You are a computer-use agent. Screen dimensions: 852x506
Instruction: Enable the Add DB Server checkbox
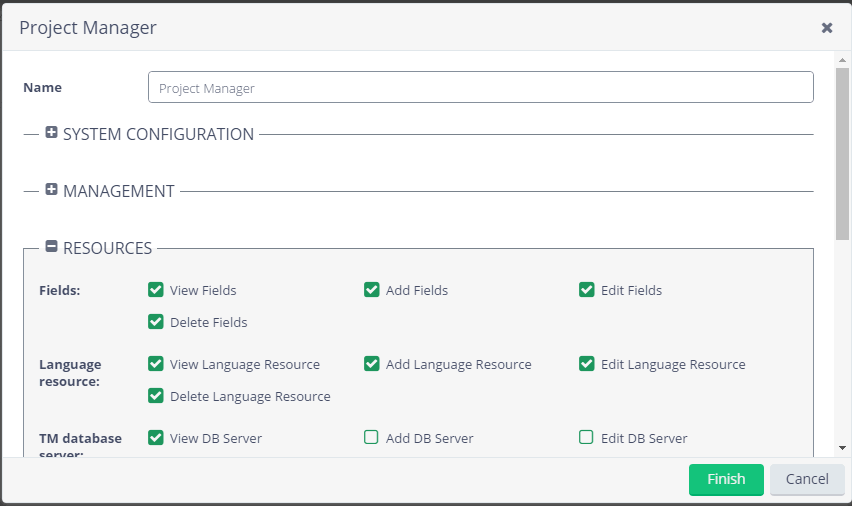(372, 437)
